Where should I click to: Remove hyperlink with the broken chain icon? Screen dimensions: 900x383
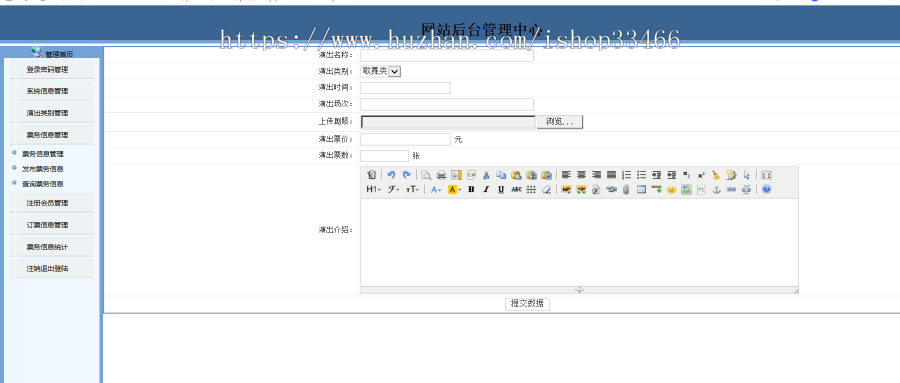point(747,189)
